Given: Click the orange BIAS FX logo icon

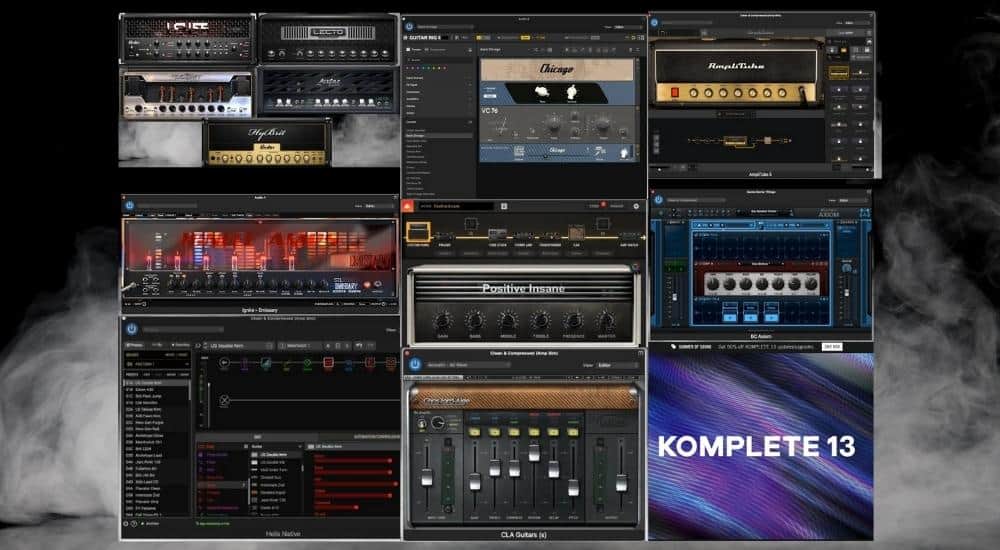Looking at the screenshot, I should pos(408,206).
